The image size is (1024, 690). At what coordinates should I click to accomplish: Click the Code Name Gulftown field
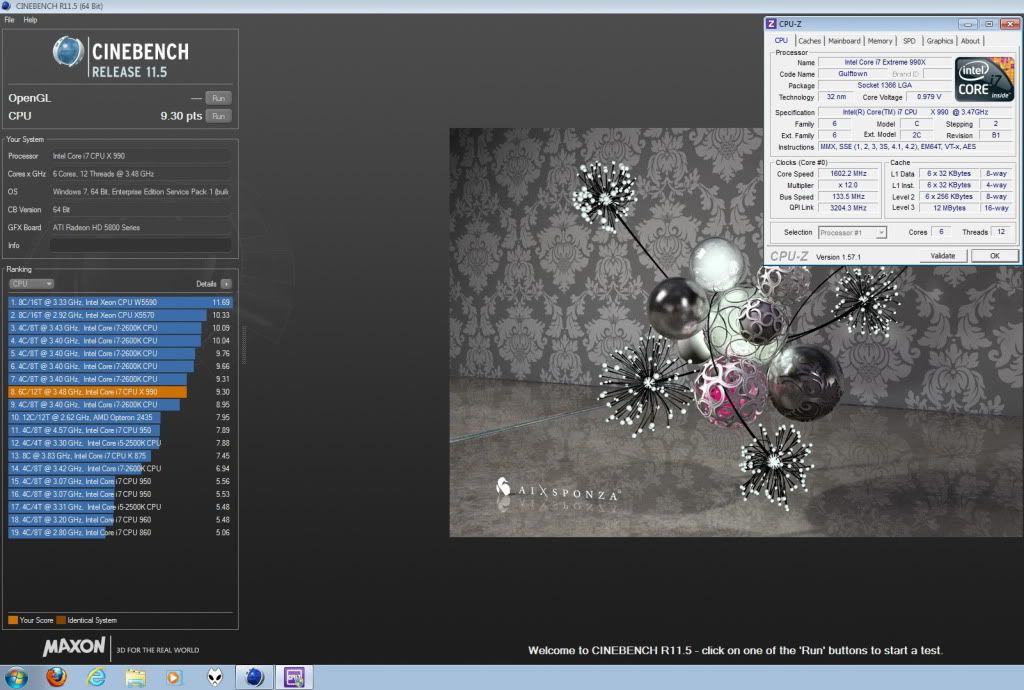click(x=853, y=74)
